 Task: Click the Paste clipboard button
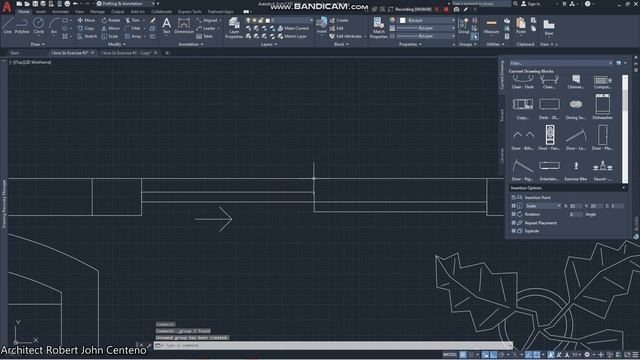point(520,26)
